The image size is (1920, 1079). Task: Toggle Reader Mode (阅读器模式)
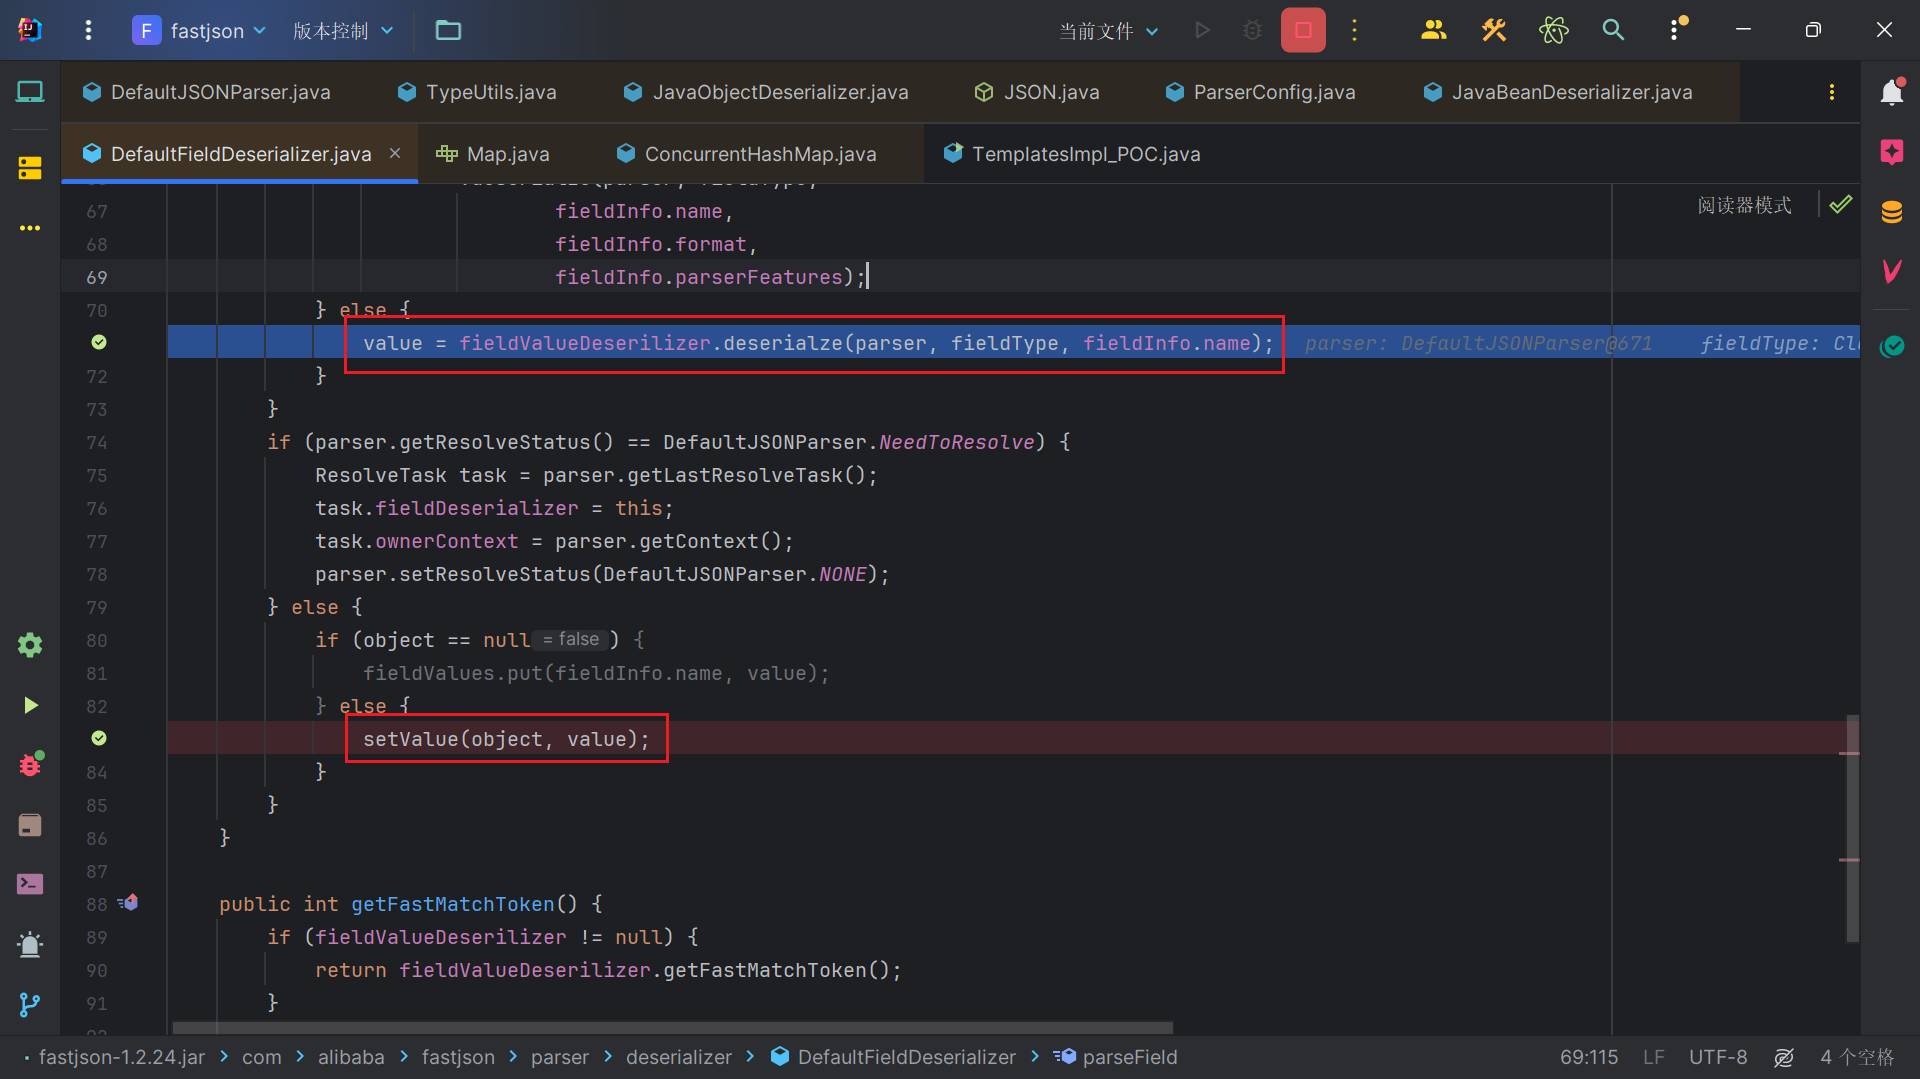pos(1744,205)
